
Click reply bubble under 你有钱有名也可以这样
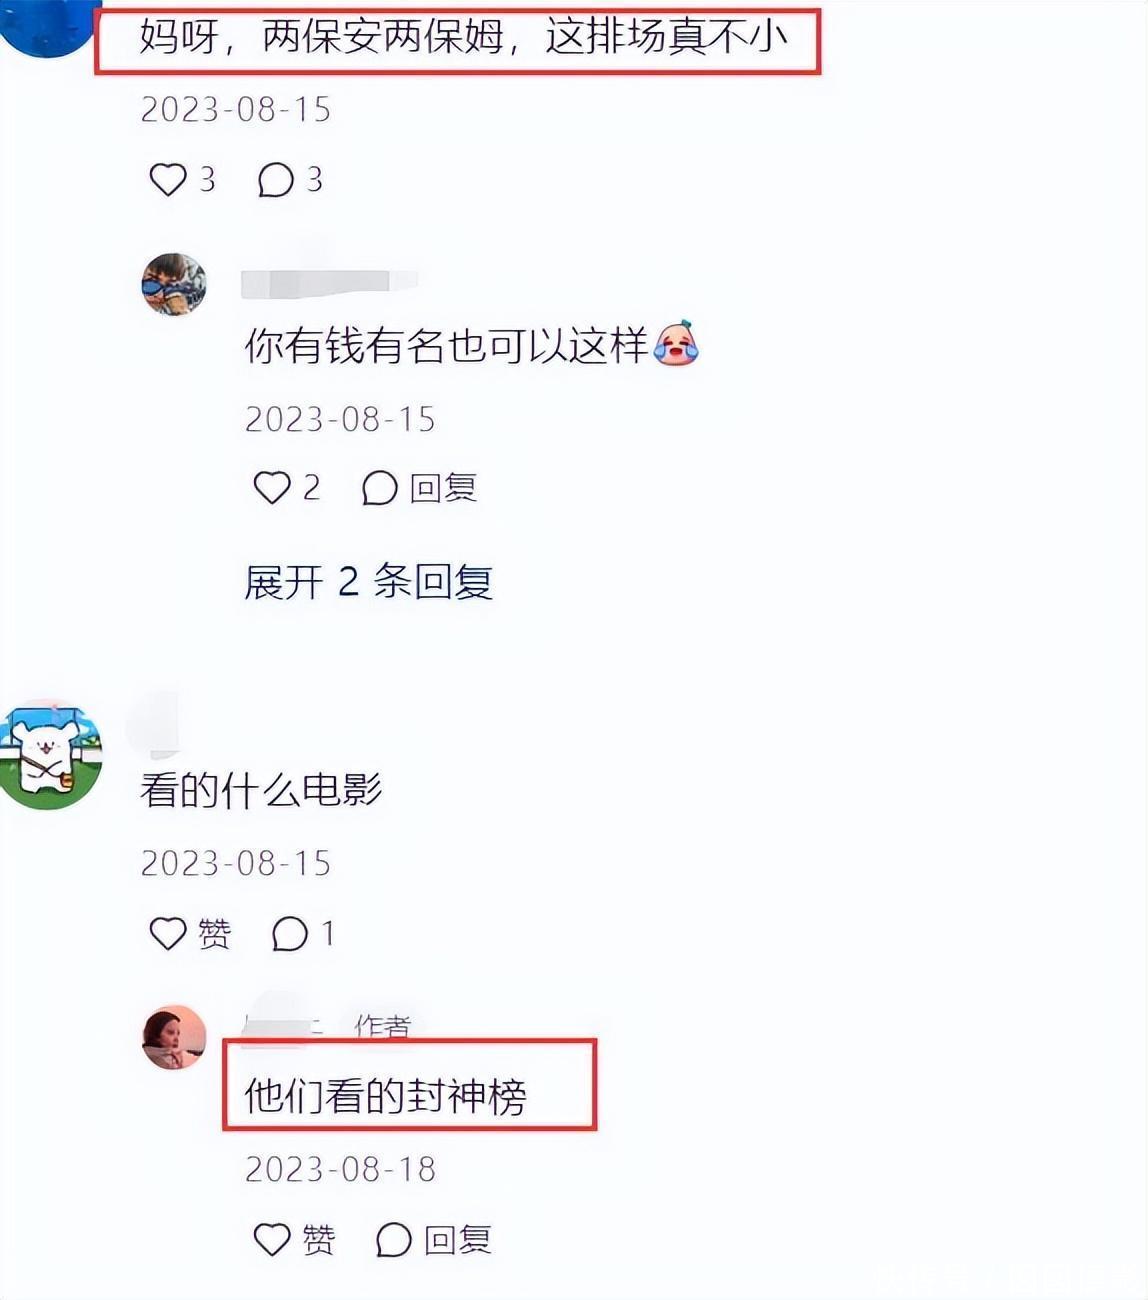[x=379, y=488]
